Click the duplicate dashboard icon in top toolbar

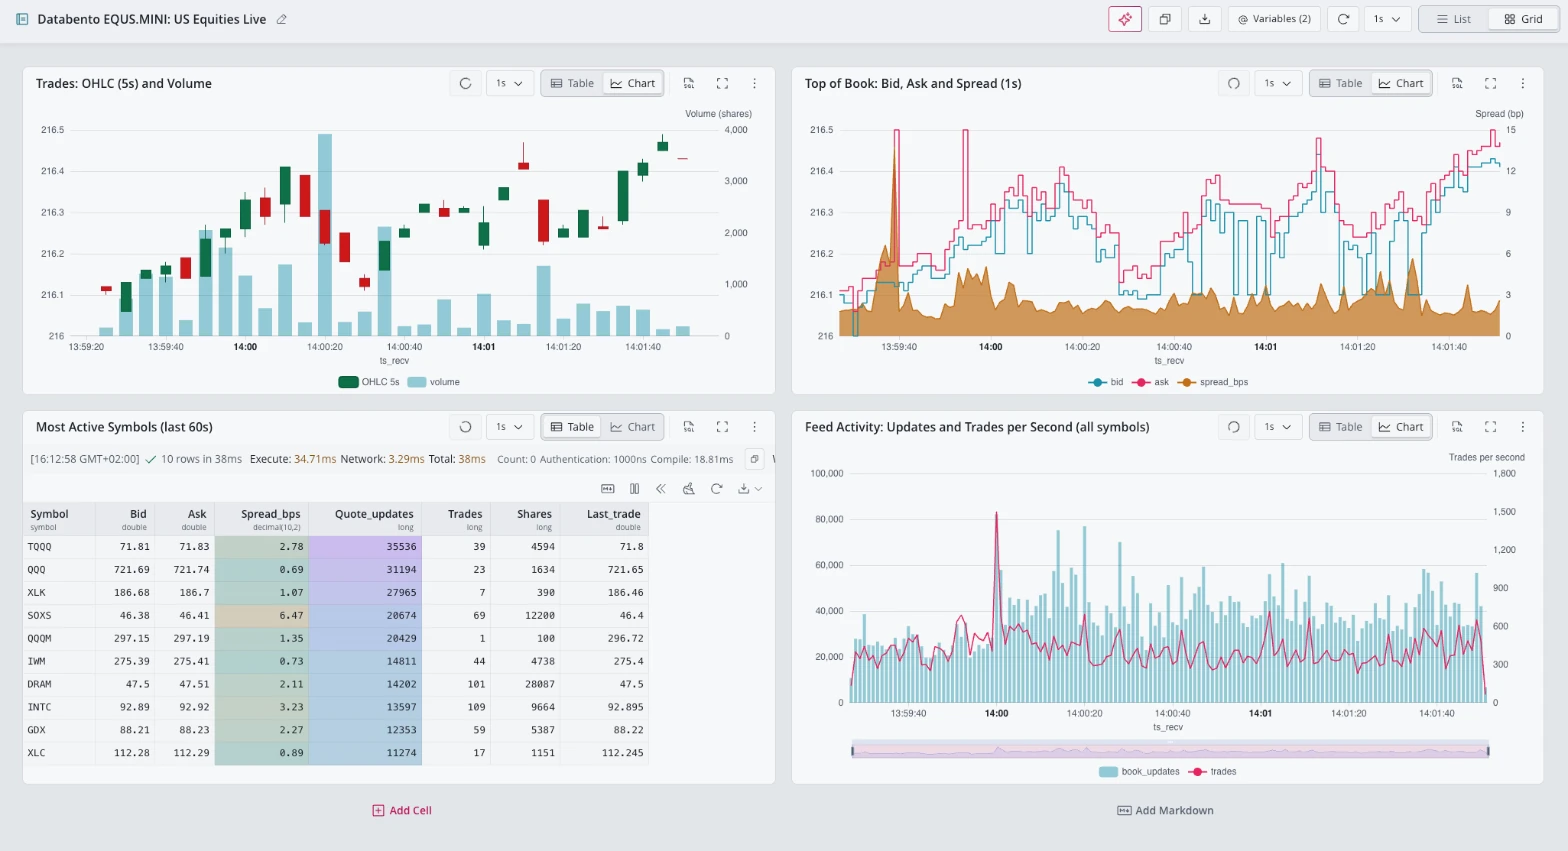(1165, 19)
